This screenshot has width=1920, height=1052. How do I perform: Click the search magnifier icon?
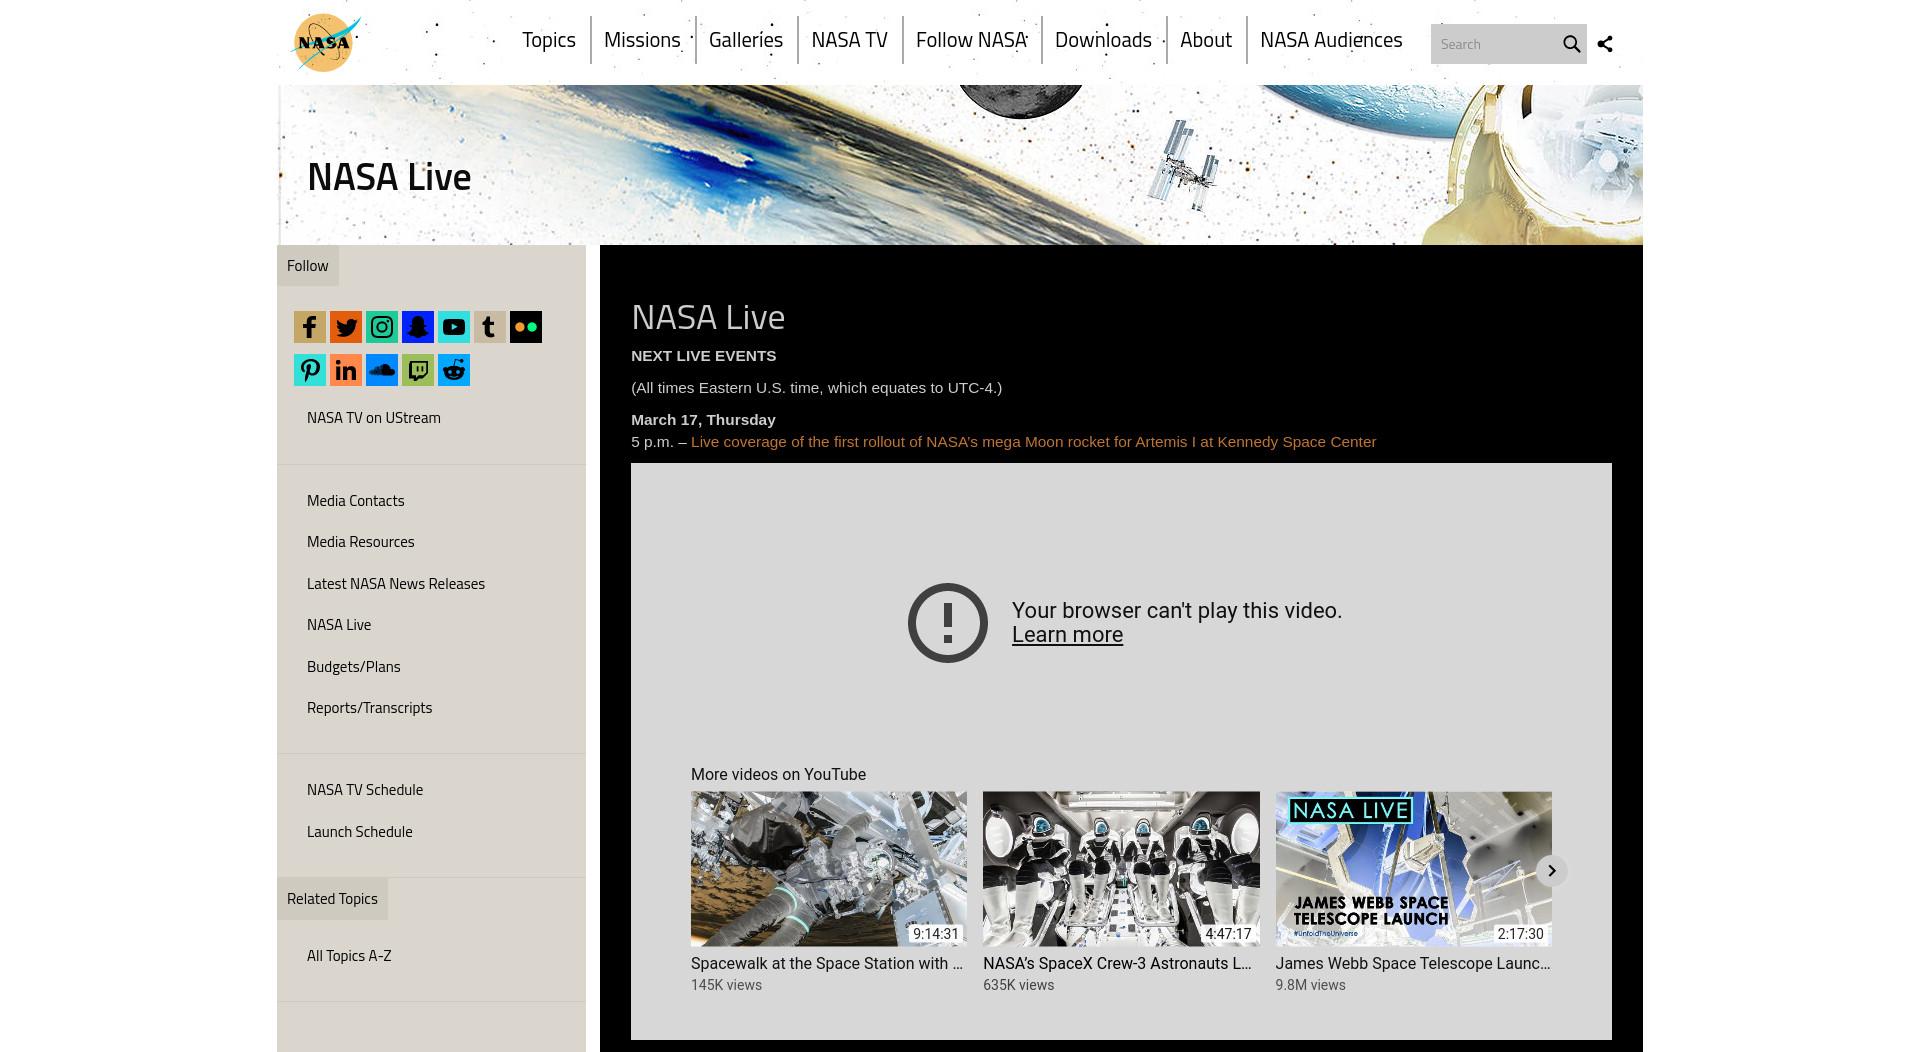tap(1571, 44)
